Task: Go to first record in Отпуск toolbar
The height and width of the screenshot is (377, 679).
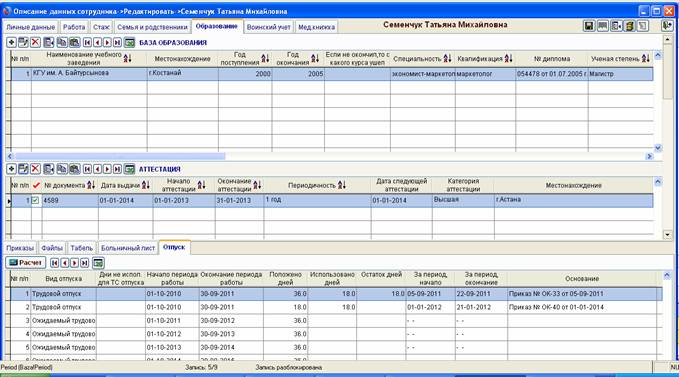Action: [x=55, y=263]
